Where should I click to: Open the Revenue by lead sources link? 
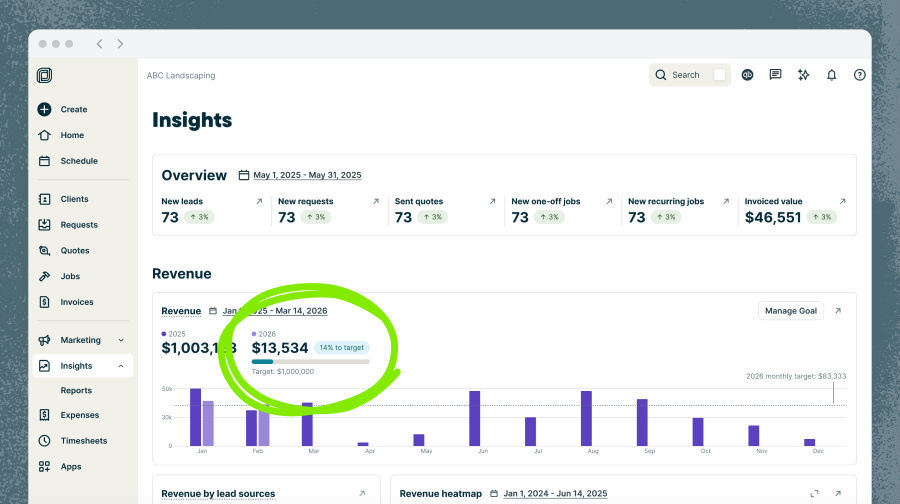[218, 493]
